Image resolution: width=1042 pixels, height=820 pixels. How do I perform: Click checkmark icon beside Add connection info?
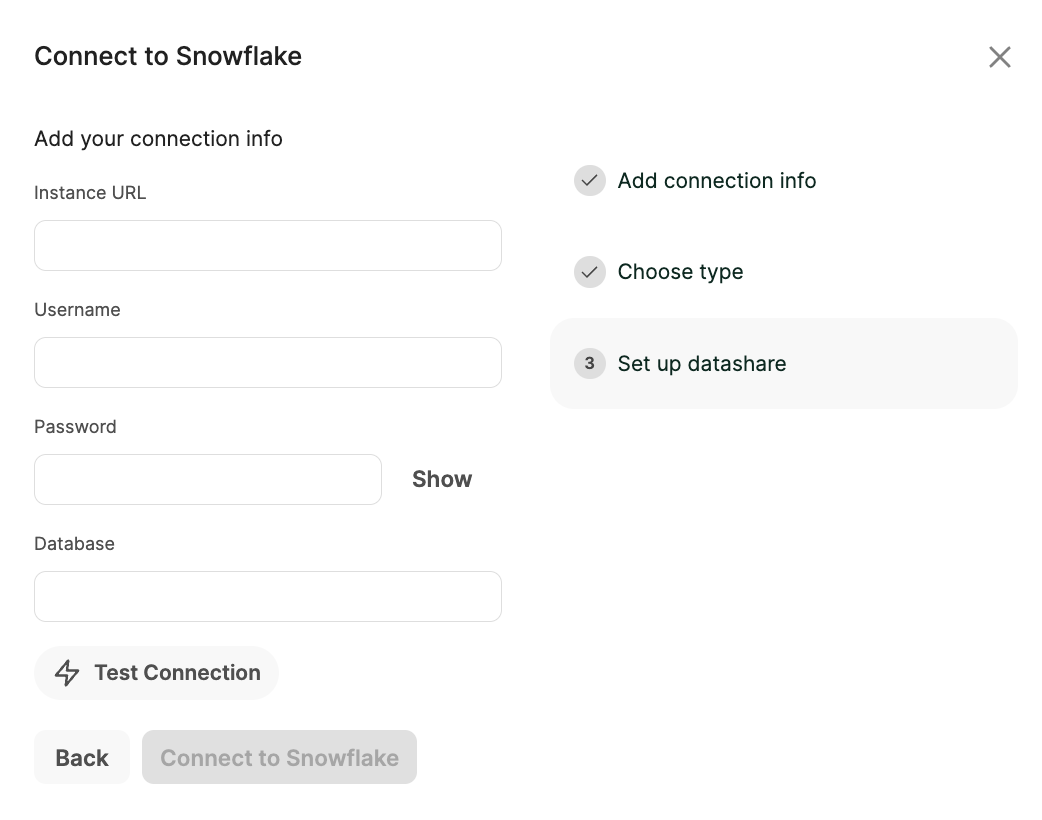click(x=590, y=181)
